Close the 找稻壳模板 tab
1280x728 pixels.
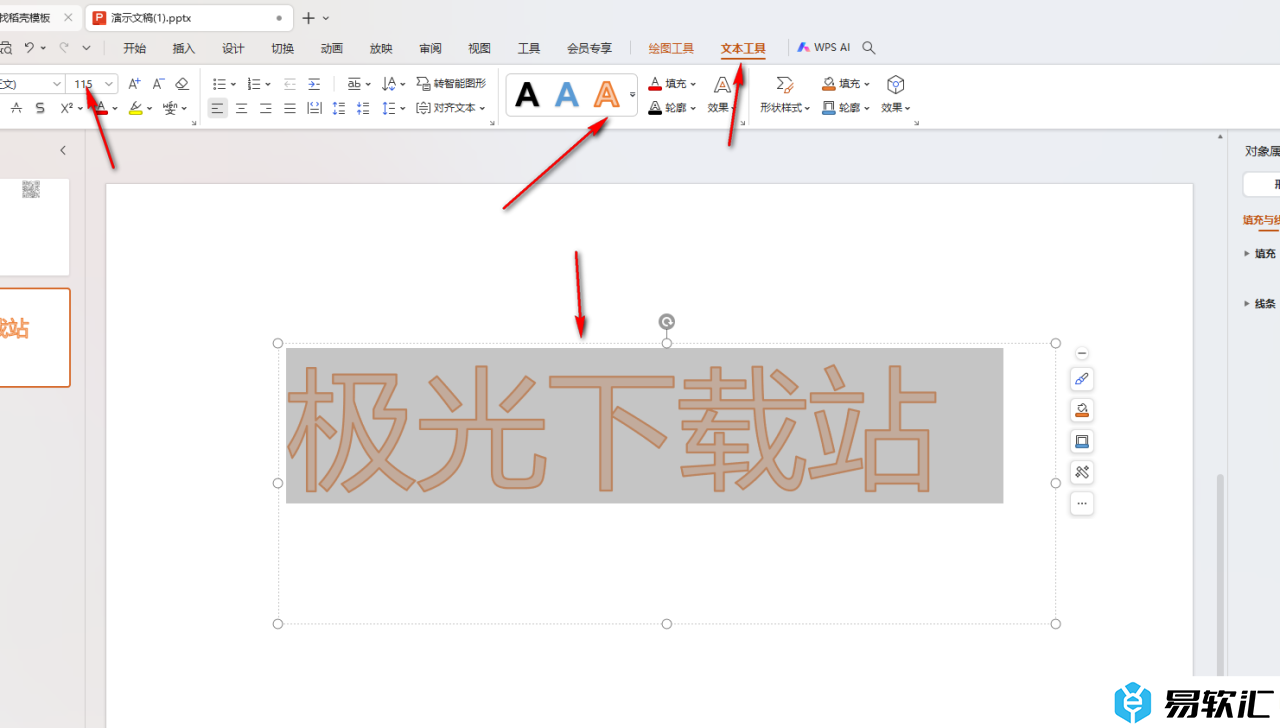click(68, 18)
